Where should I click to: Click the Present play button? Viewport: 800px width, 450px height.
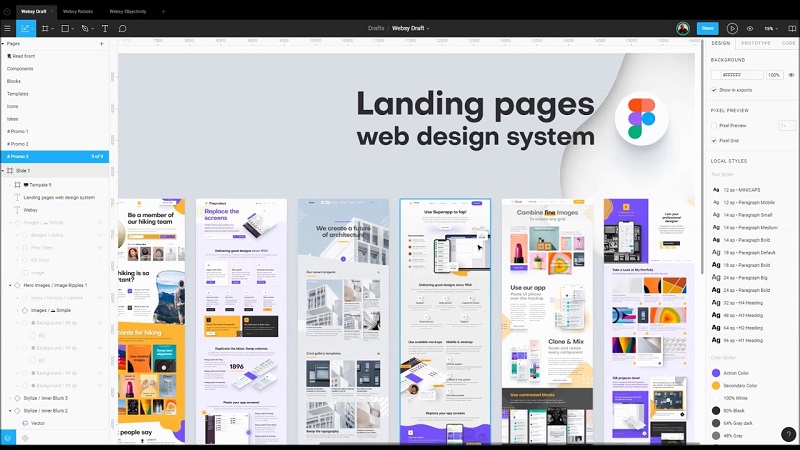point(732,29)
